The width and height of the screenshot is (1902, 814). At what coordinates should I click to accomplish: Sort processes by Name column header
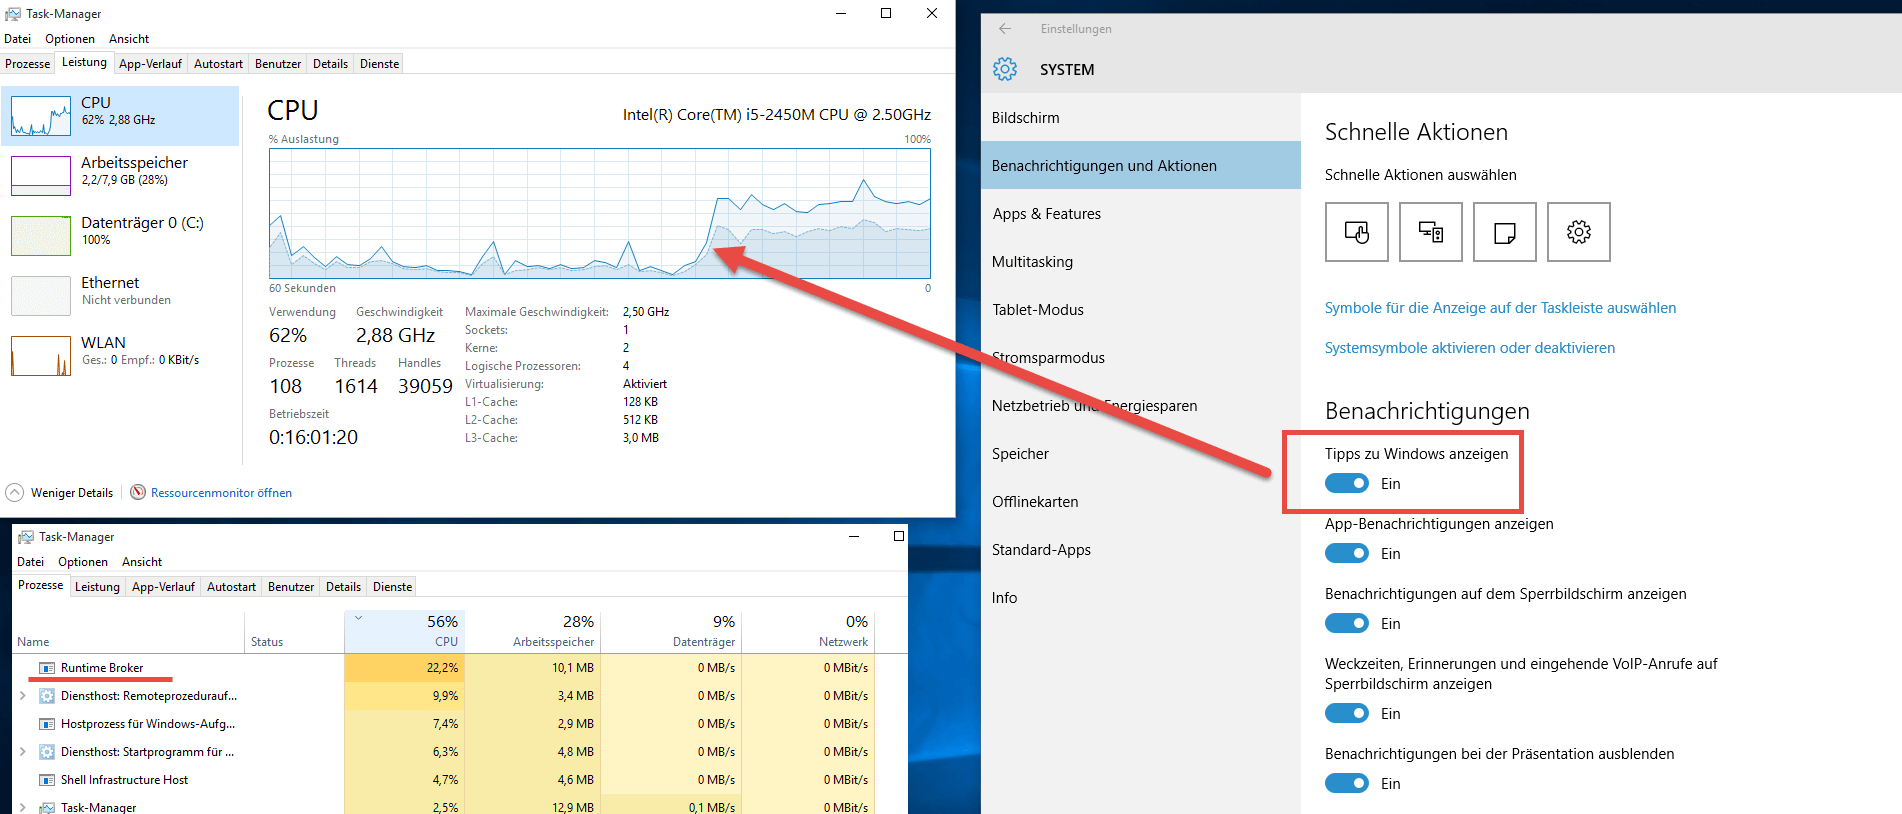tap(128, 631)
